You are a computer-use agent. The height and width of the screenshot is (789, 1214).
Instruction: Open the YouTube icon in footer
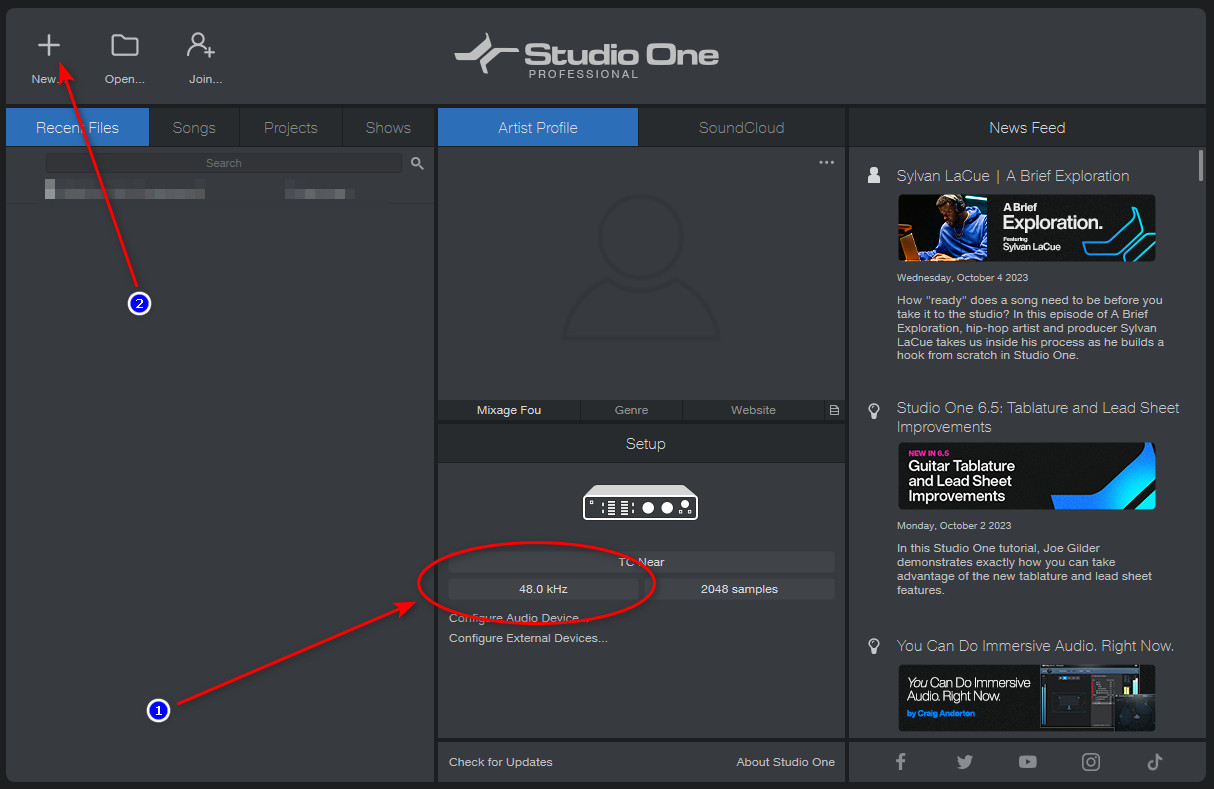pyautogui.click(x=1027, y=762)
